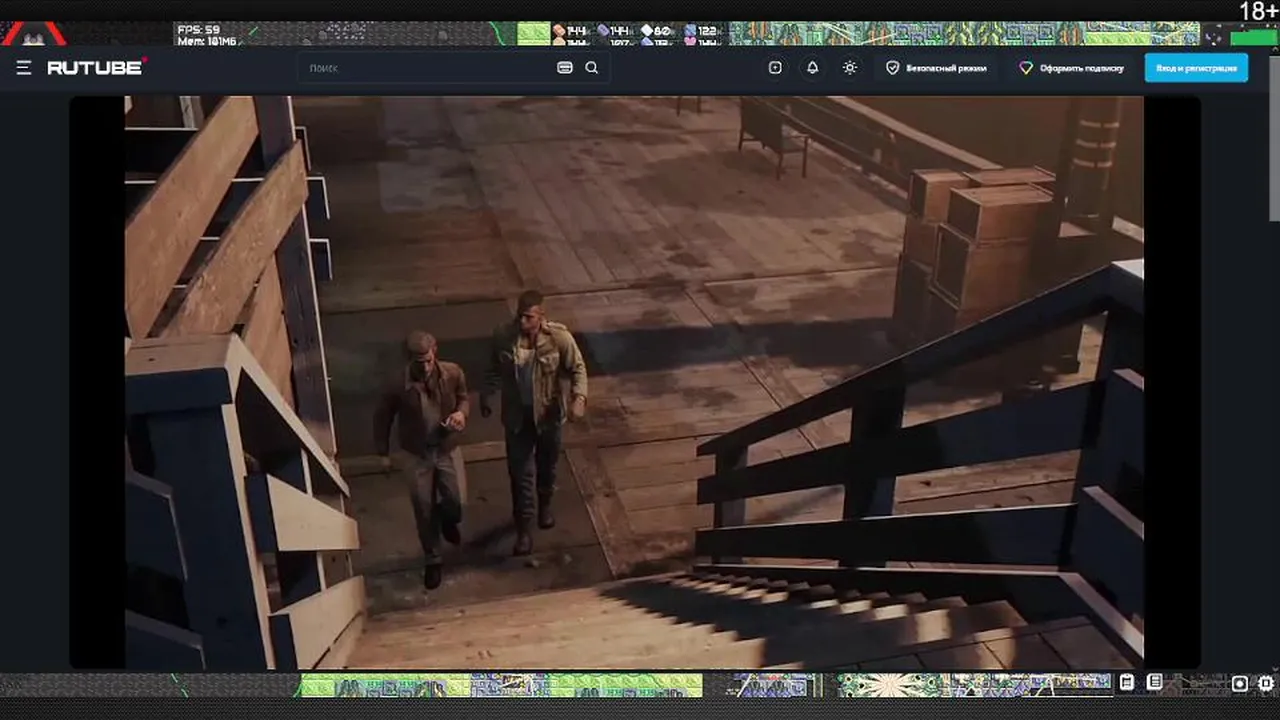Screen dimensions: 1280x720
Task: Open the Rutube hamburger menu
Action: (x=24, y=68)
